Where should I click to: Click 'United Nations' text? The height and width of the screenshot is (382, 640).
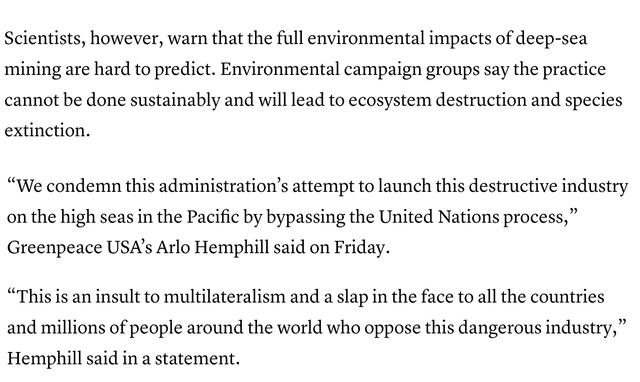coord(439,217)
